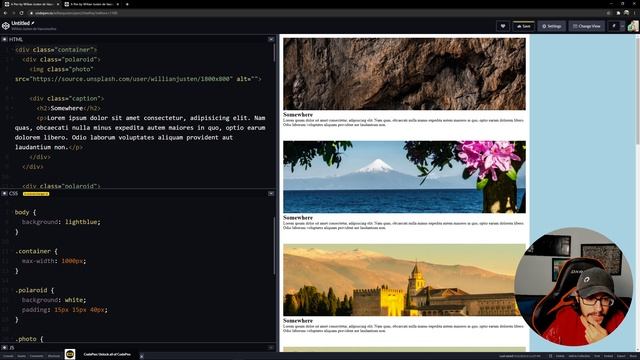Click the Untitled pen title

click(x=20, y=23)
